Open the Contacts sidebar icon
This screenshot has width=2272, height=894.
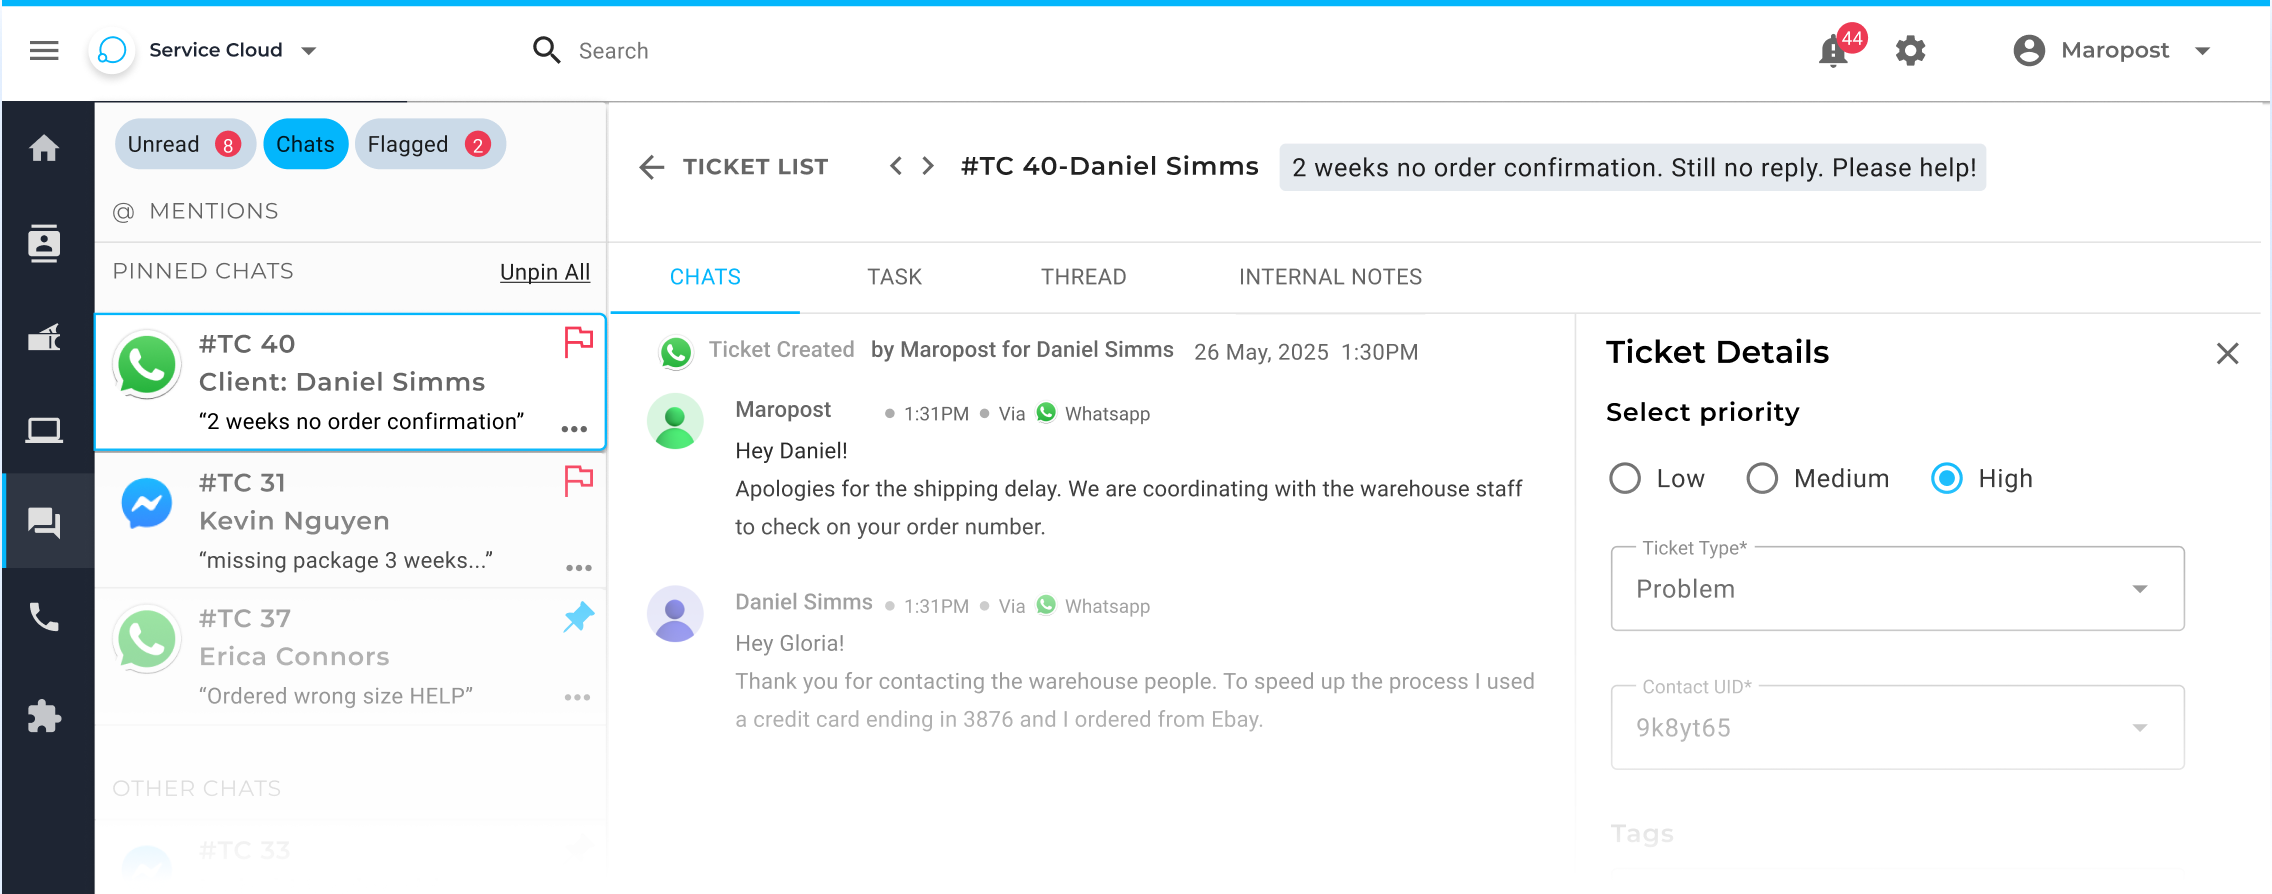point(44,243)
